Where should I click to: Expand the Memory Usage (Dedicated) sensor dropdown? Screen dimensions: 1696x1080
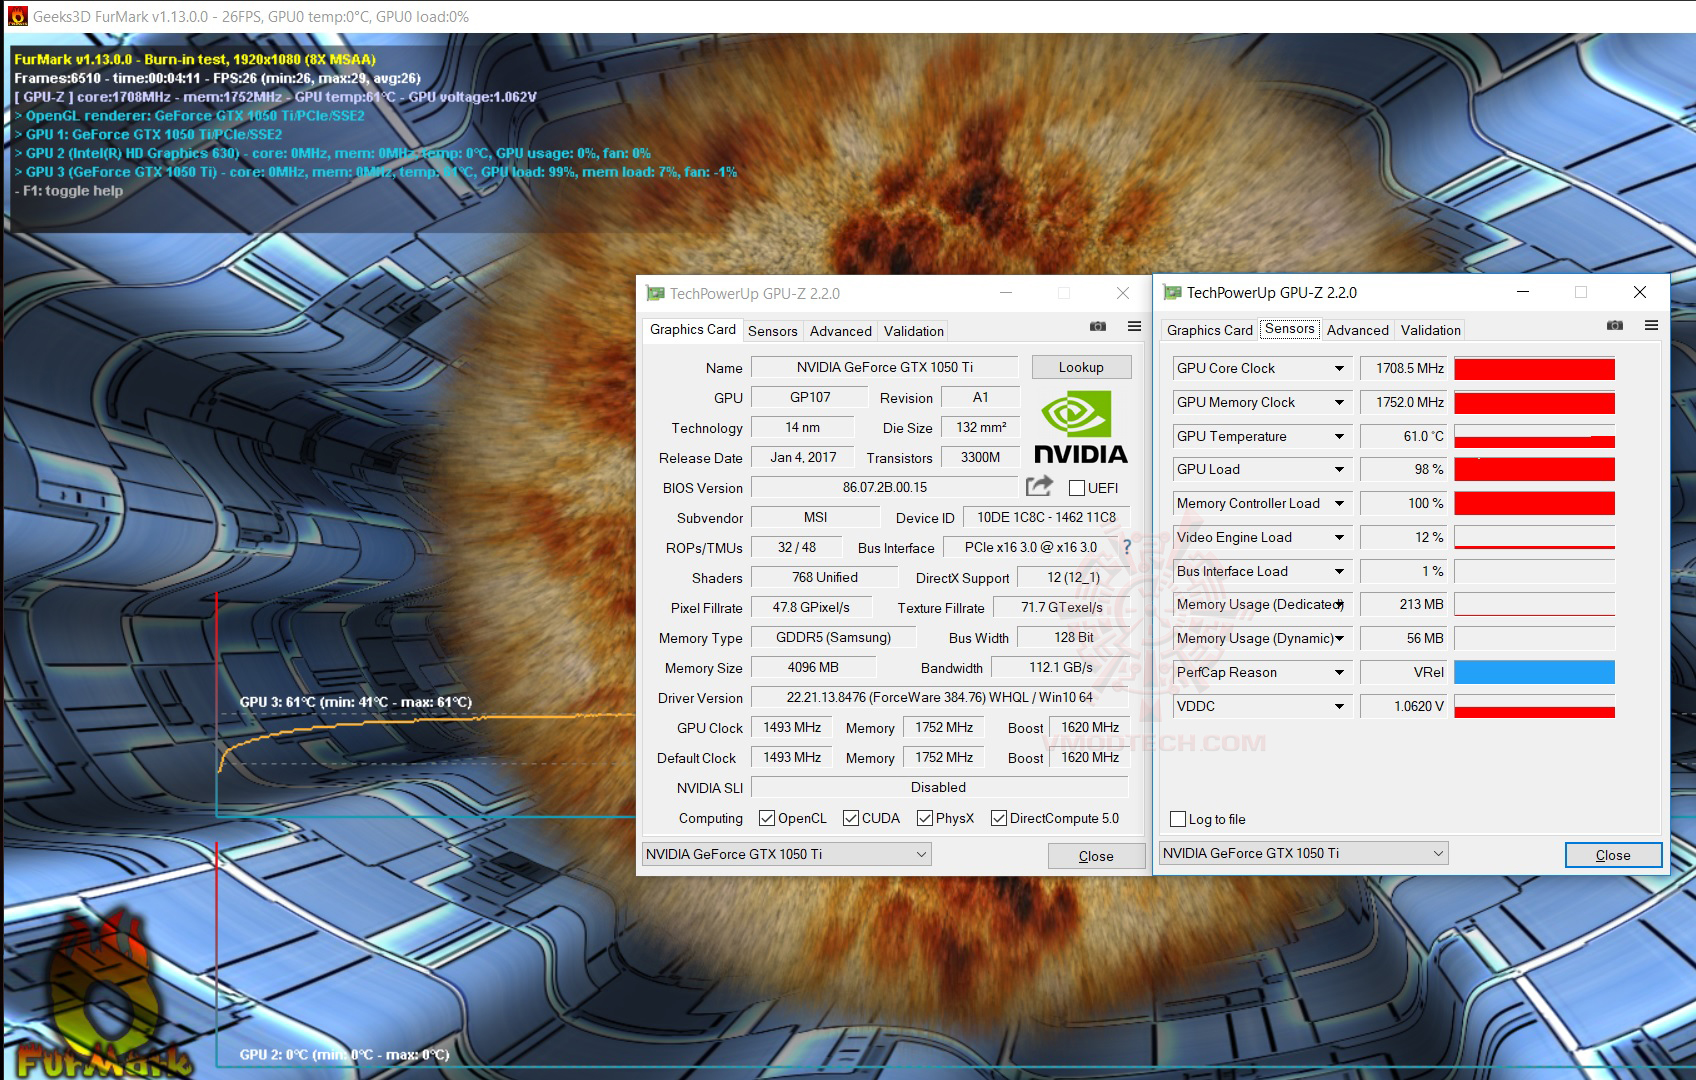[x=1339, y=605]
